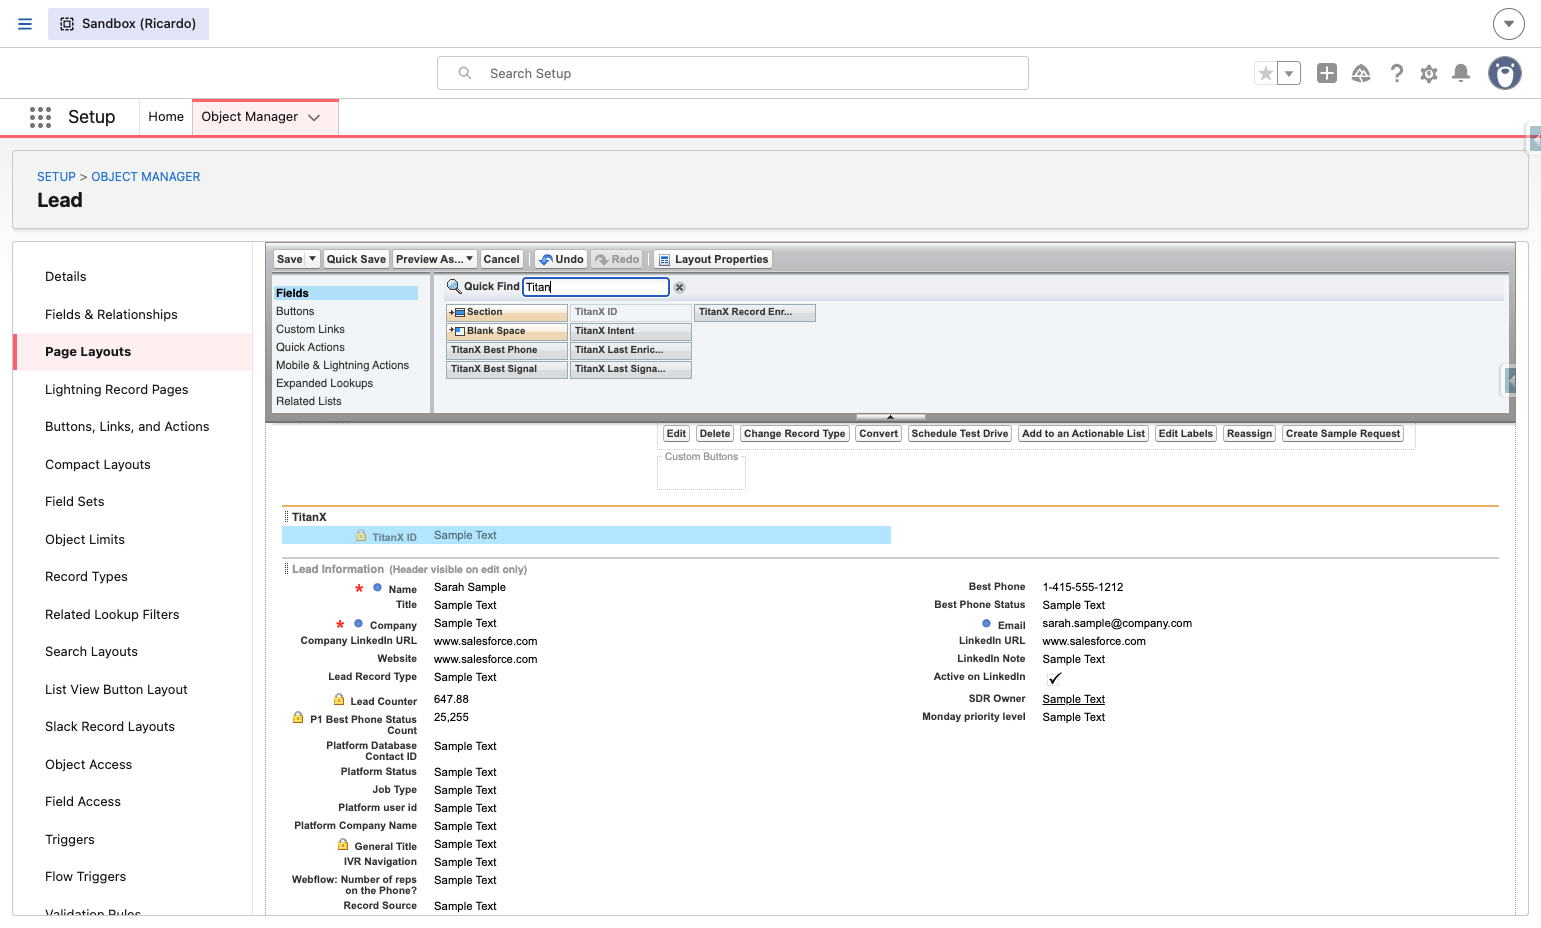Click the Section palette element
The height and width of the screenshot is (928, 1541).
click(x=507, y=312)
